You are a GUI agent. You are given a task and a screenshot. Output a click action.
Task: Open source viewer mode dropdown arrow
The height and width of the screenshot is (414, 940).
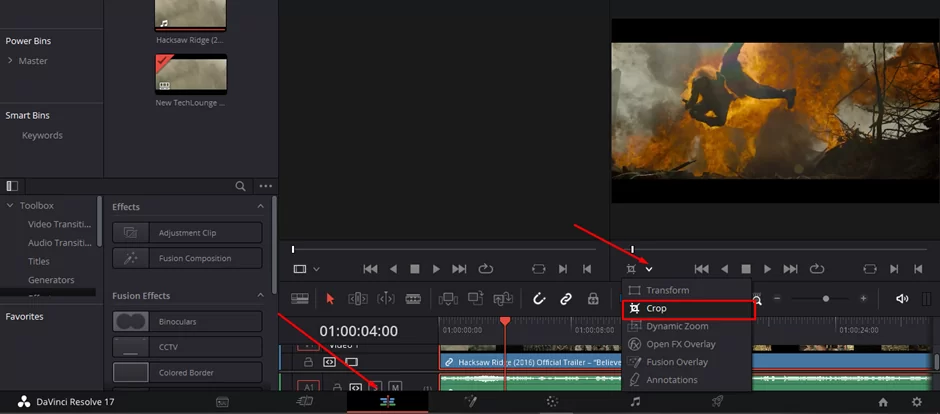coord(317,270)
